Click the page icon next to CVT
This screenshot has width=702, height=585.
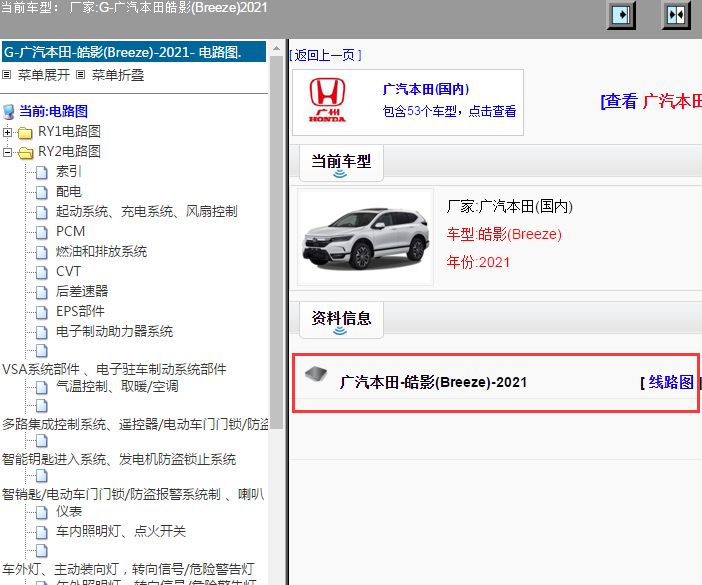coord(42,272)
